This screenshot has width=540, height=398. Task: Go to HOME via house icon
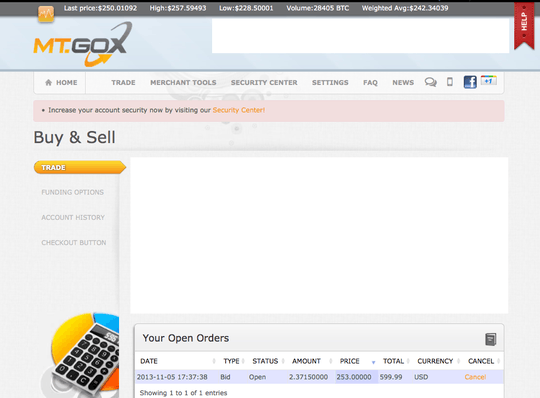point(61,83)
